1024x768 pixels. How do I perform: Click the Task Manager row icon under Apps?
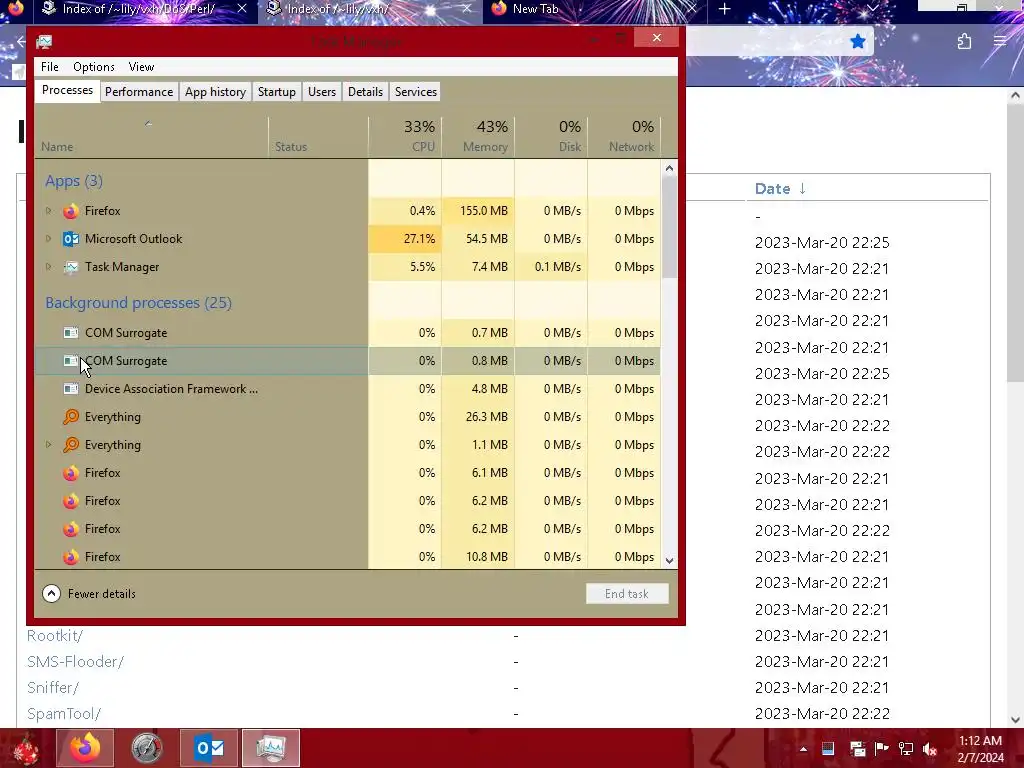point(71,267)
